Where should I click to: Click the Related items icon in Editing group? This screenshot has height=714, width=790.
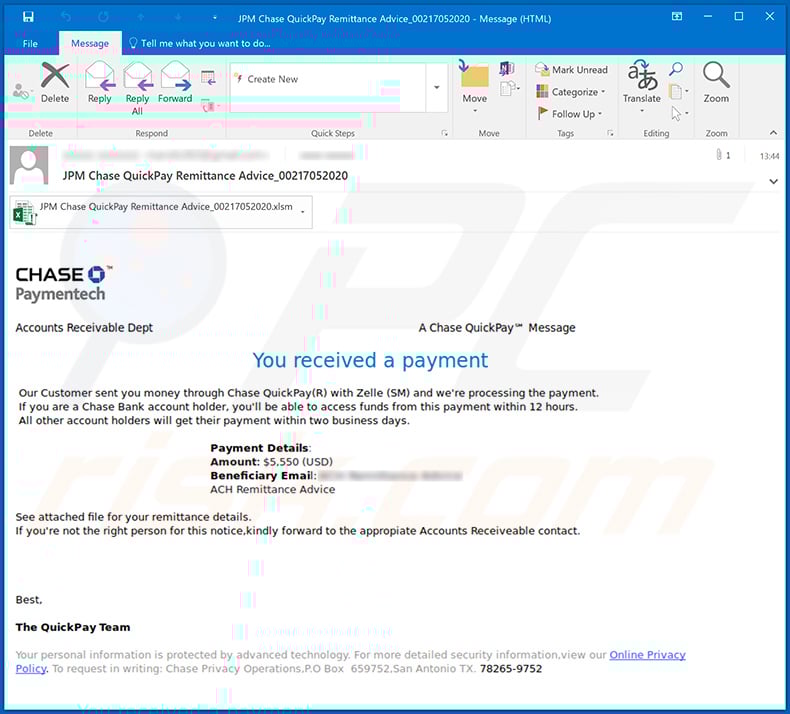676,92
